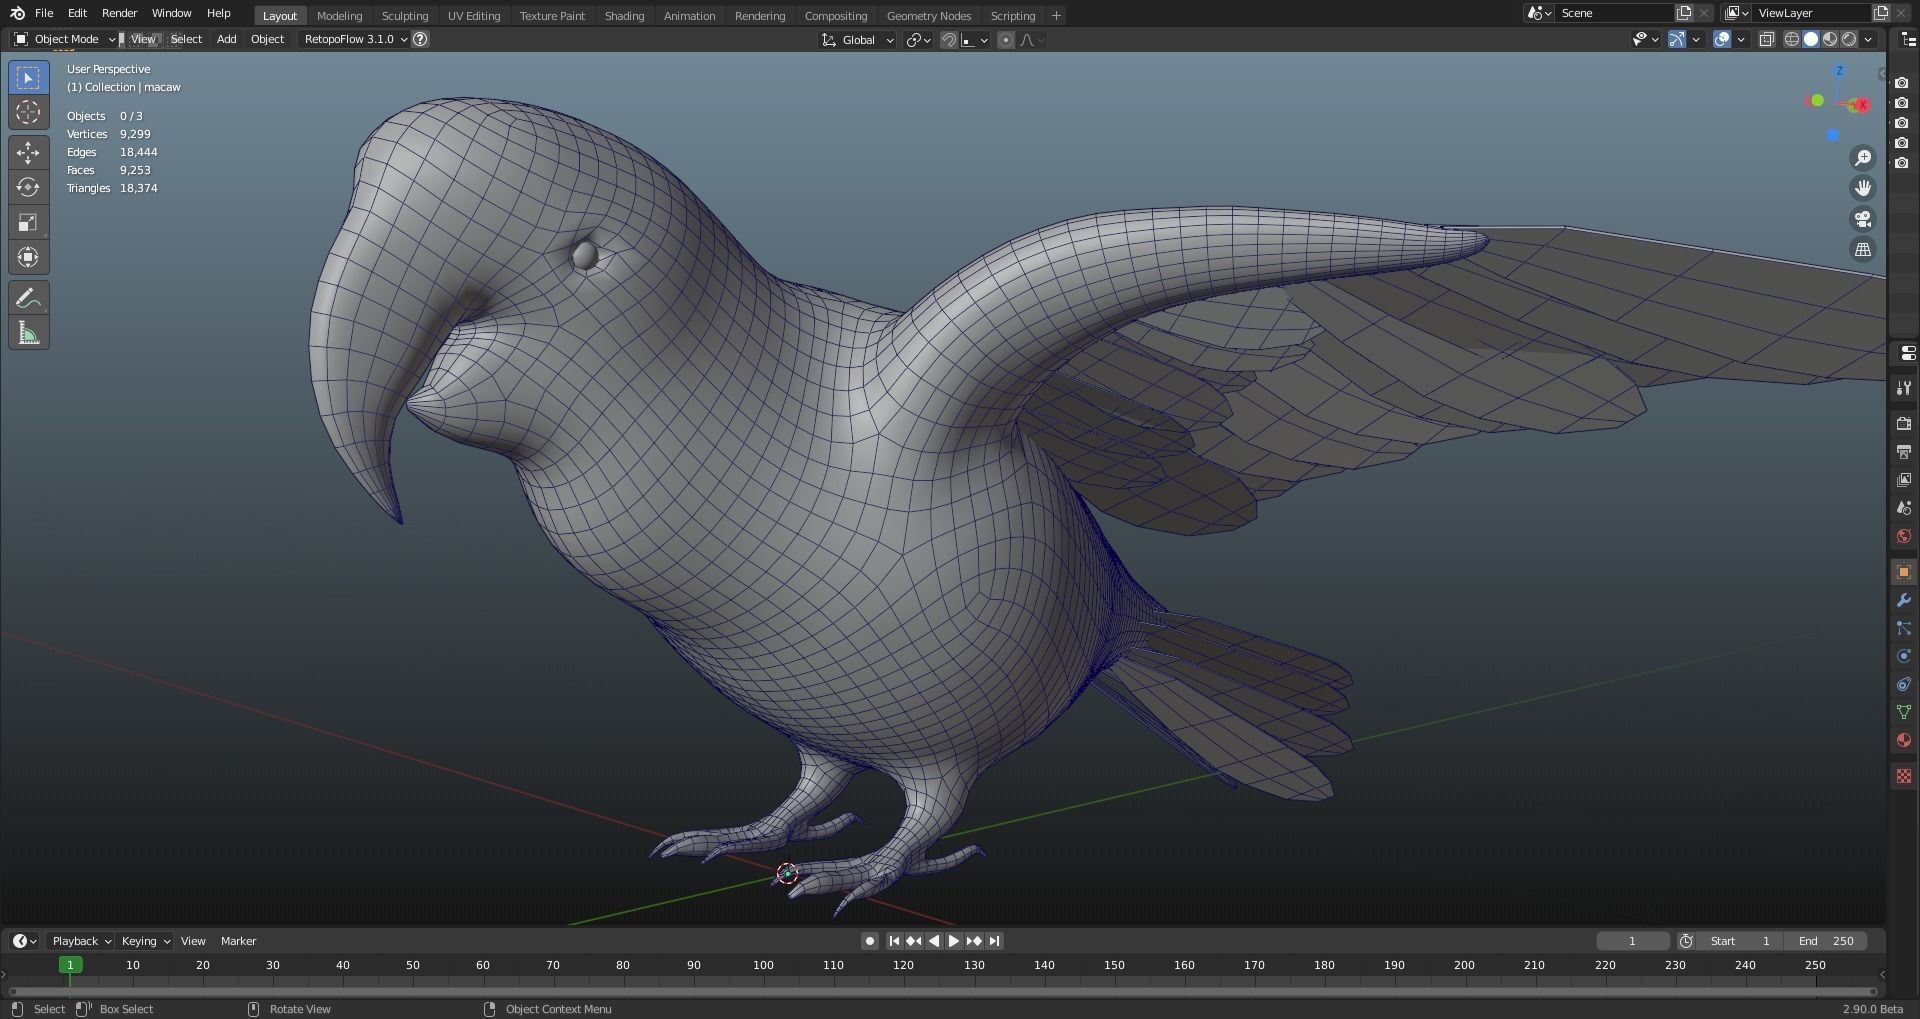Open the Object Constraints properties tab
Viewport: 1920px width, 1019px height.
coord(1904,684)
